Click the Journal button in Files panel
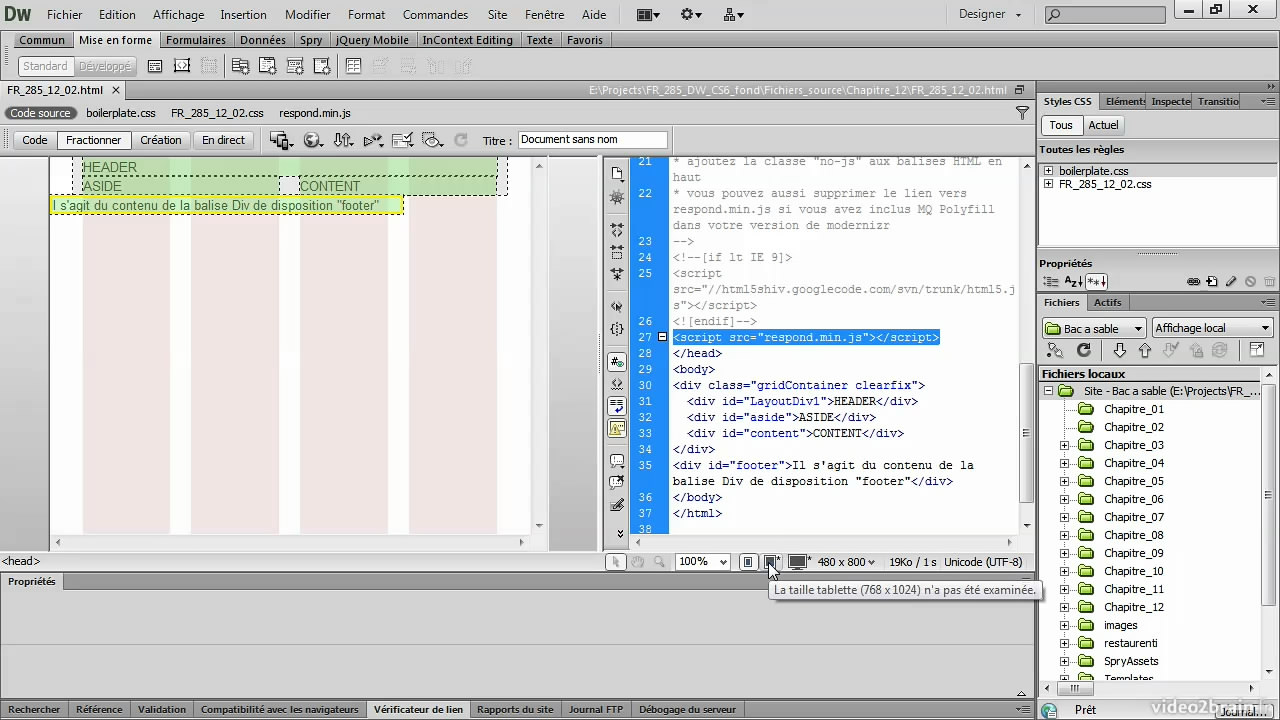The height and width of the screenshot is (720, 1280). (1243, 711)
